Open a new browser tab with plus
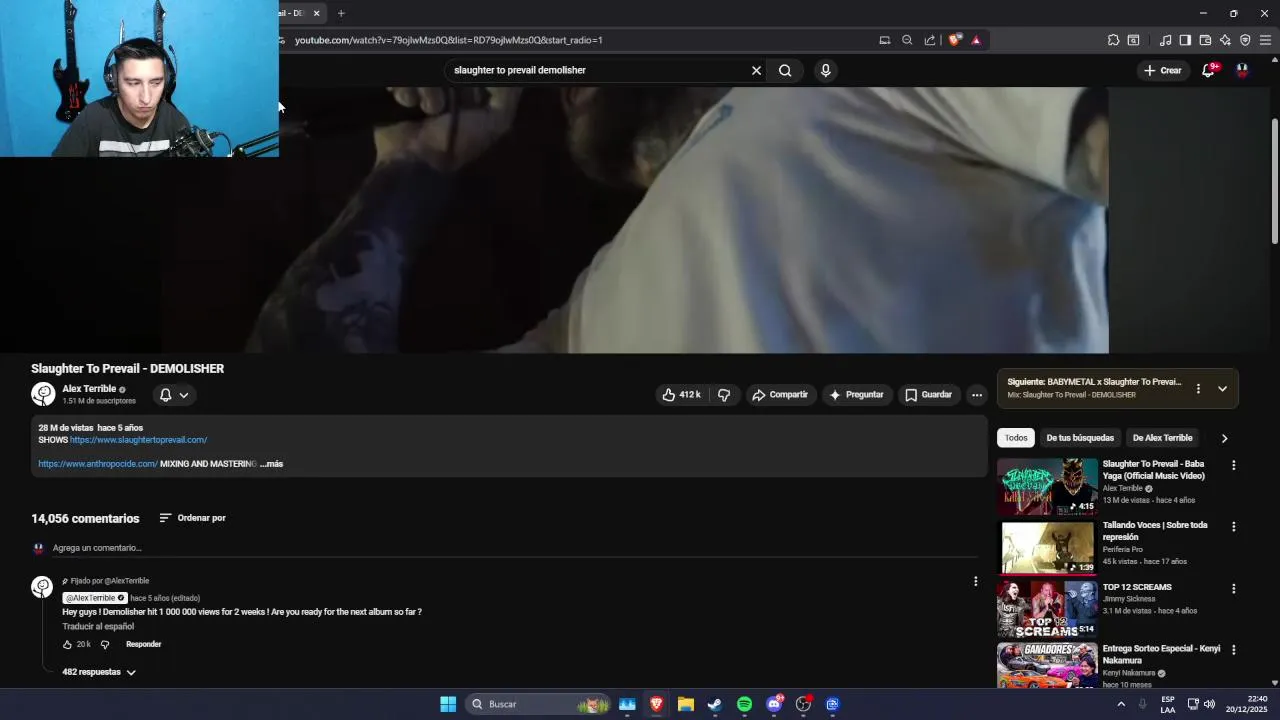Image resolution: width=1280 pixels, height=720 pixels. [341, 13]
